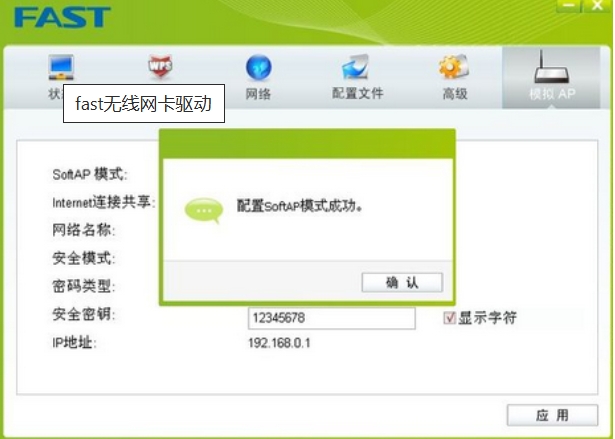The width and height of the screenshot is (615, 439).
Task: Close the FAST utility window
Action: click(597, 5)
